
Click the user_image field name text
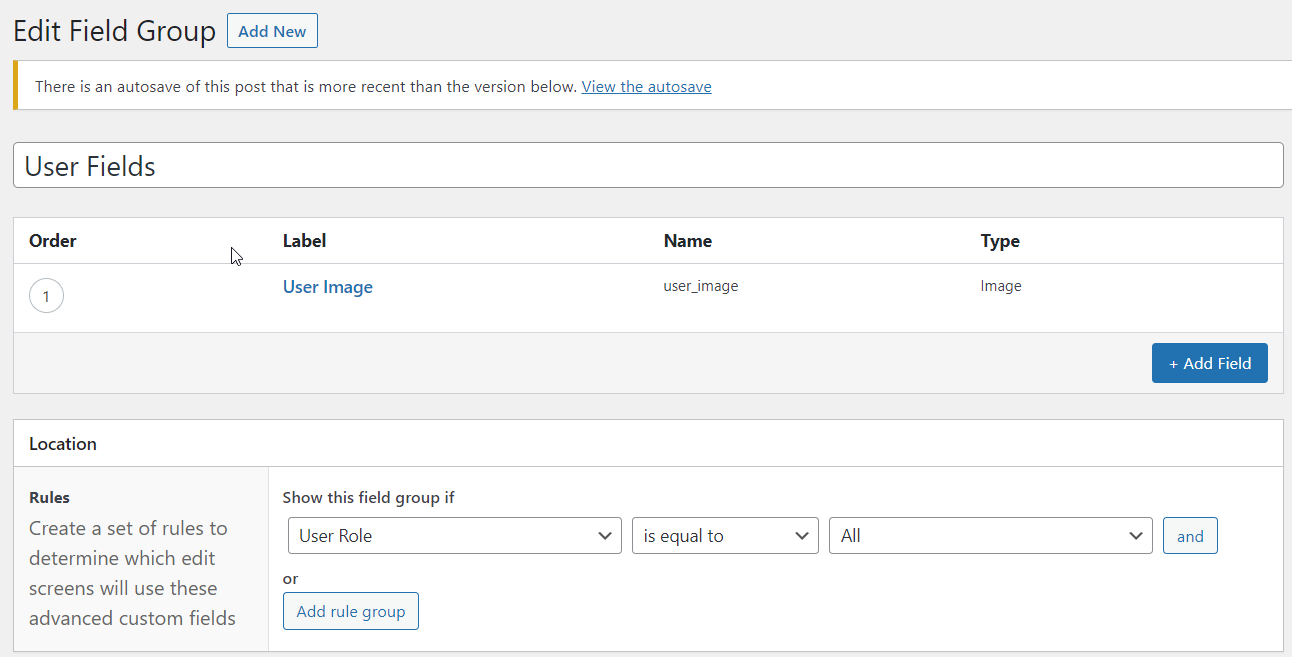[700, 286]
